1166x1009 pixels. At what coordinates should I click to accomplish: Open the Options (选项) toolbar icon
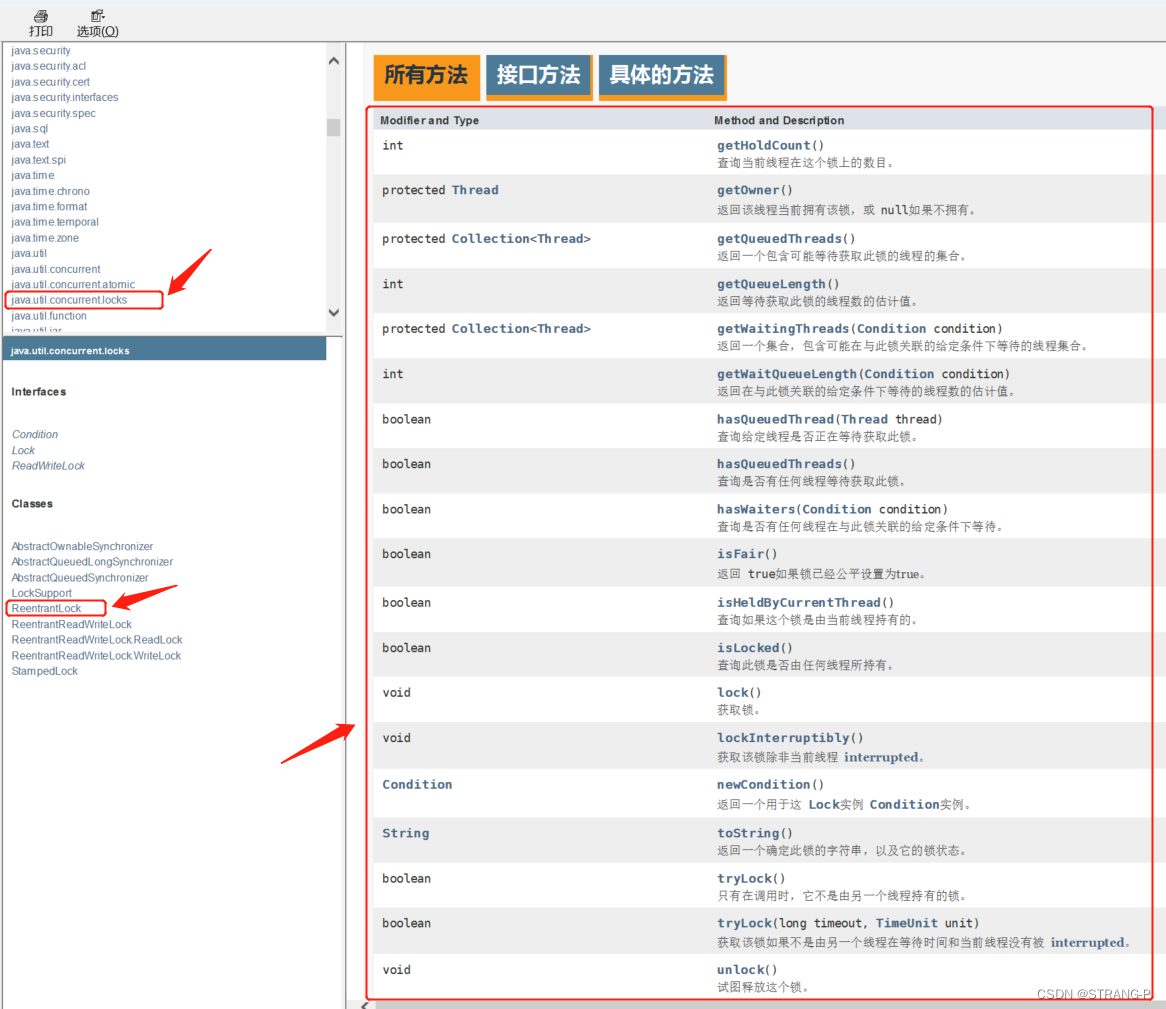pyautogui.click(x=97, y=23)
